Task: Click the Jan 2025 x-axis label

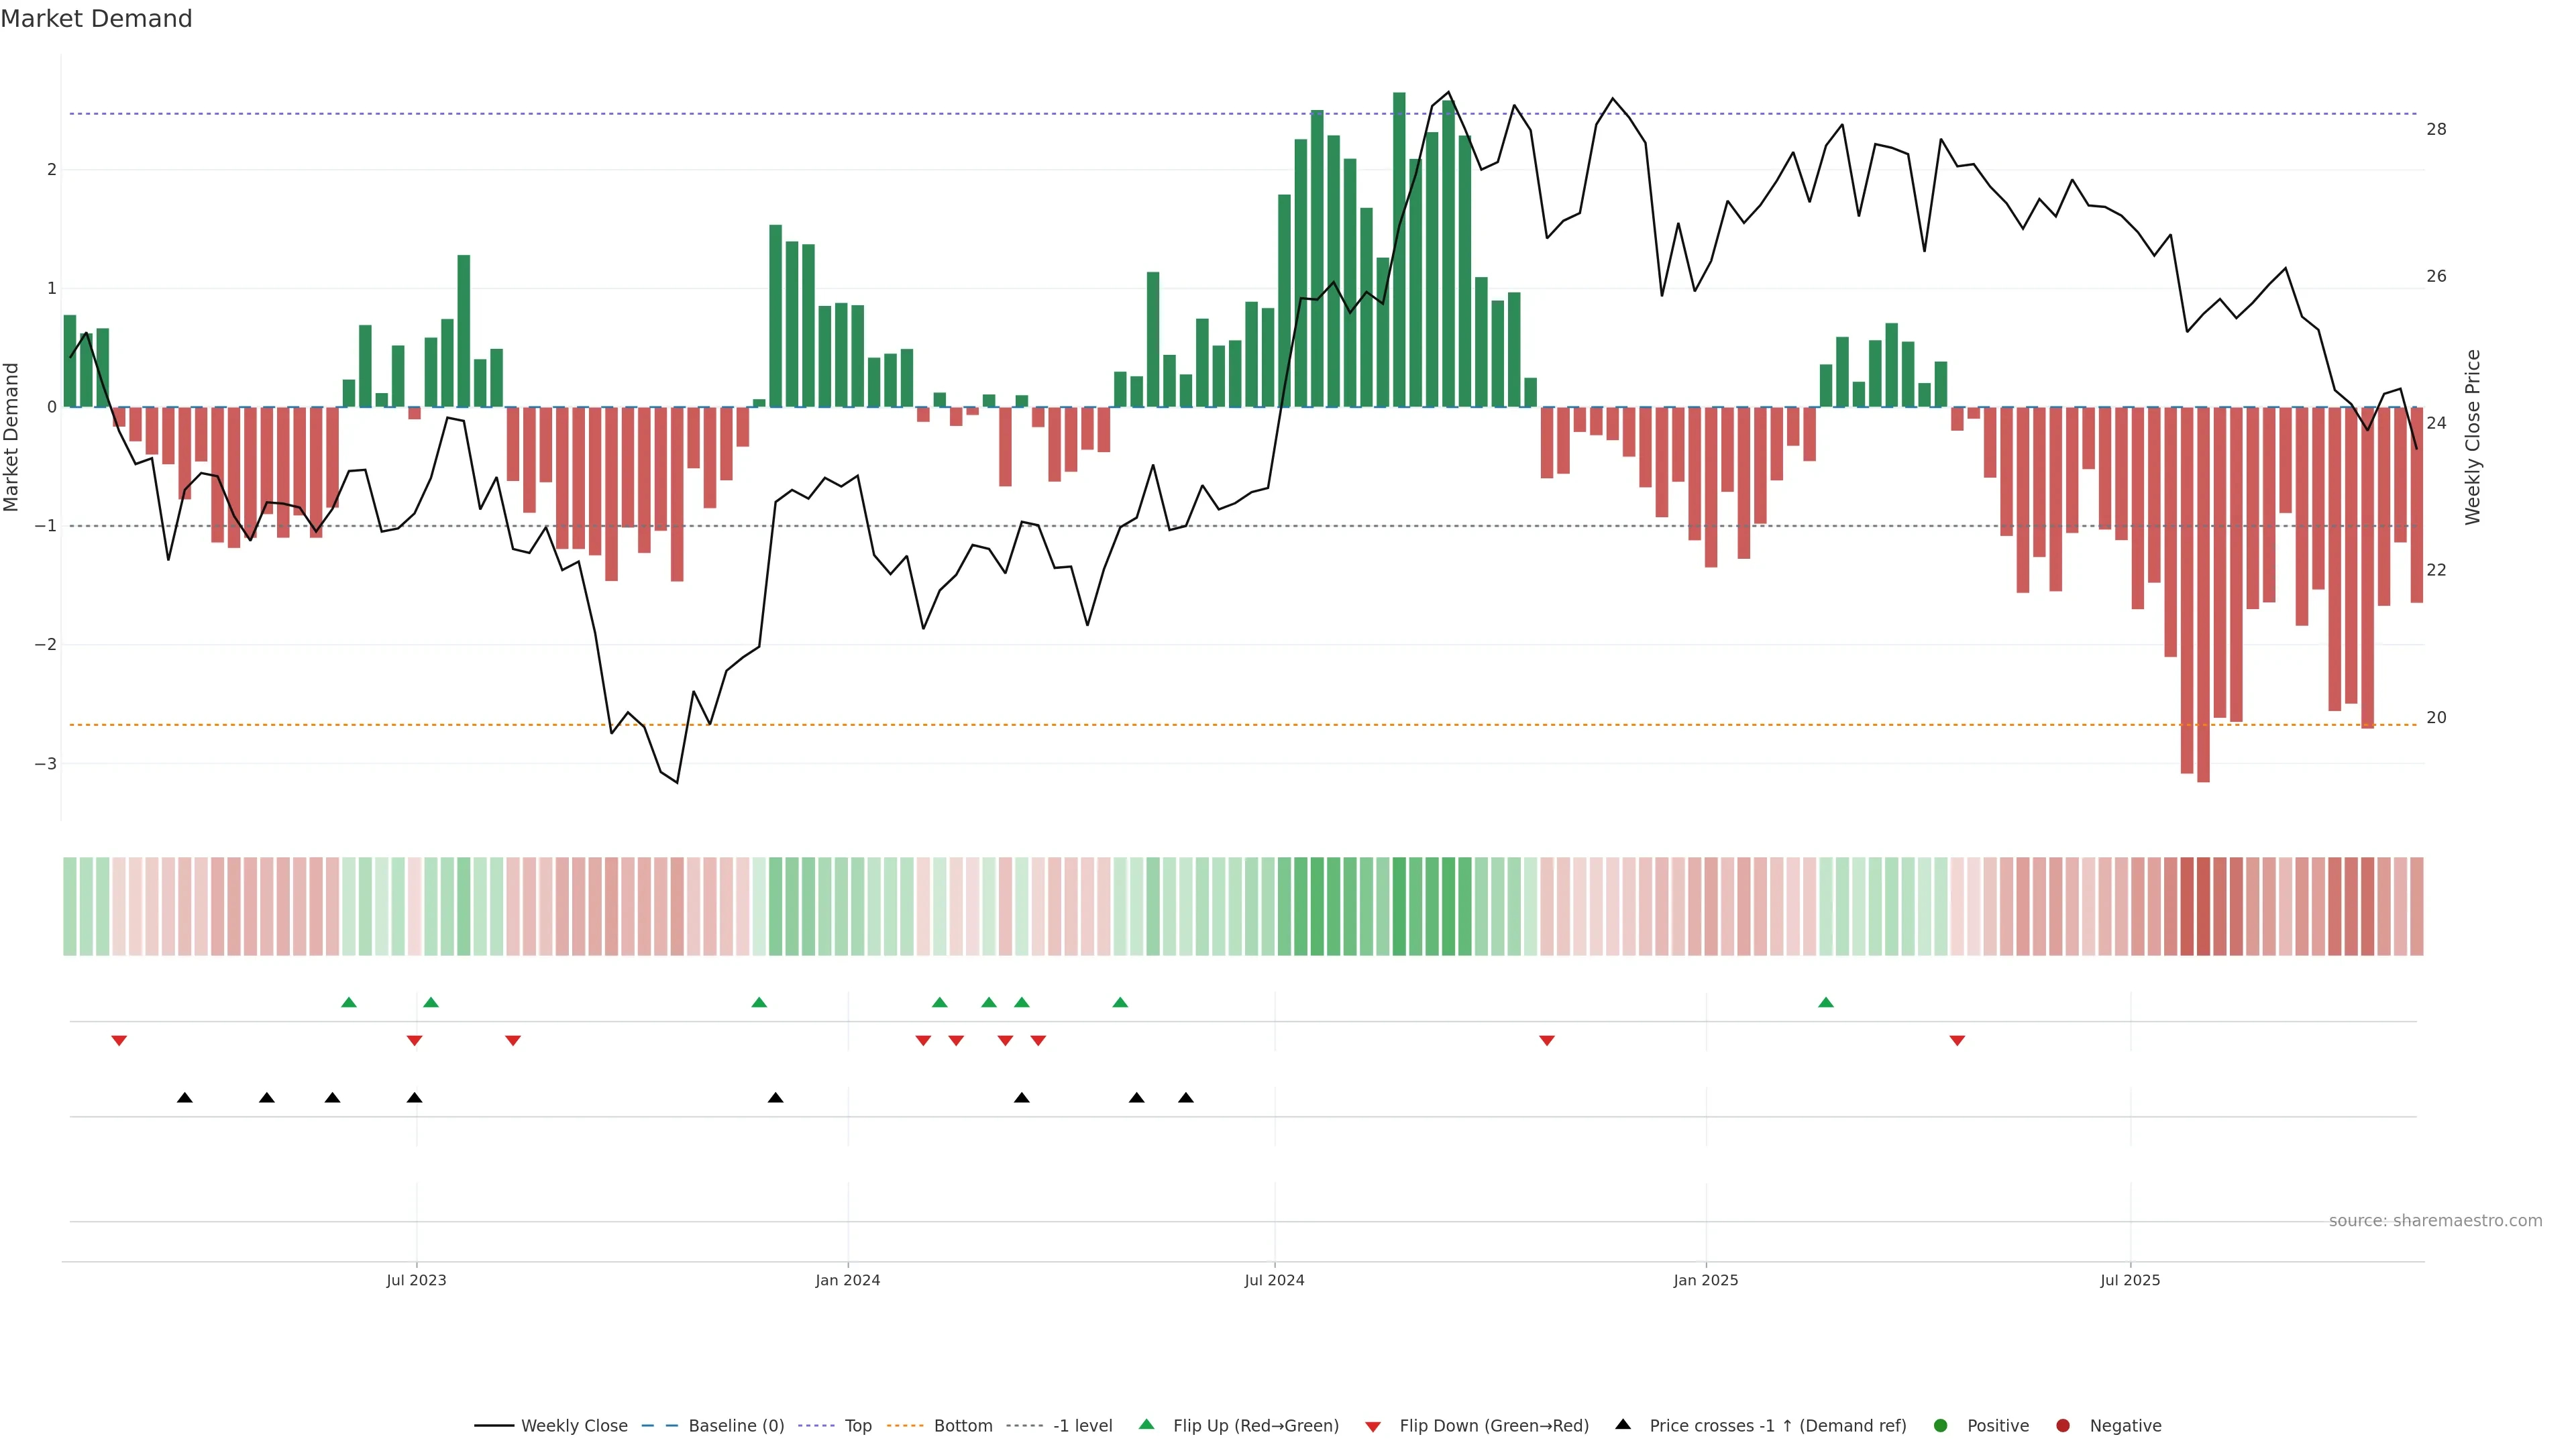Action: (x=1705, y=1280)
